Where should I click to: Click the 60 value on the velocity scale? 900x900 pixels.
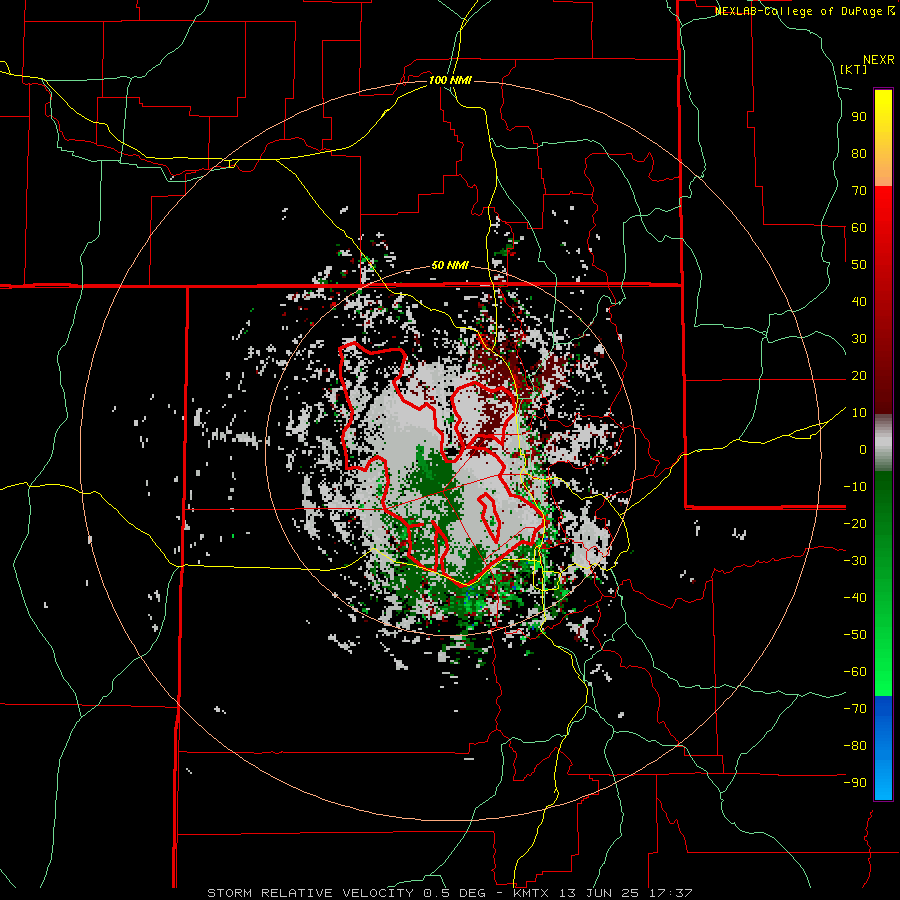pyautogui.click(x=859, y=227)
